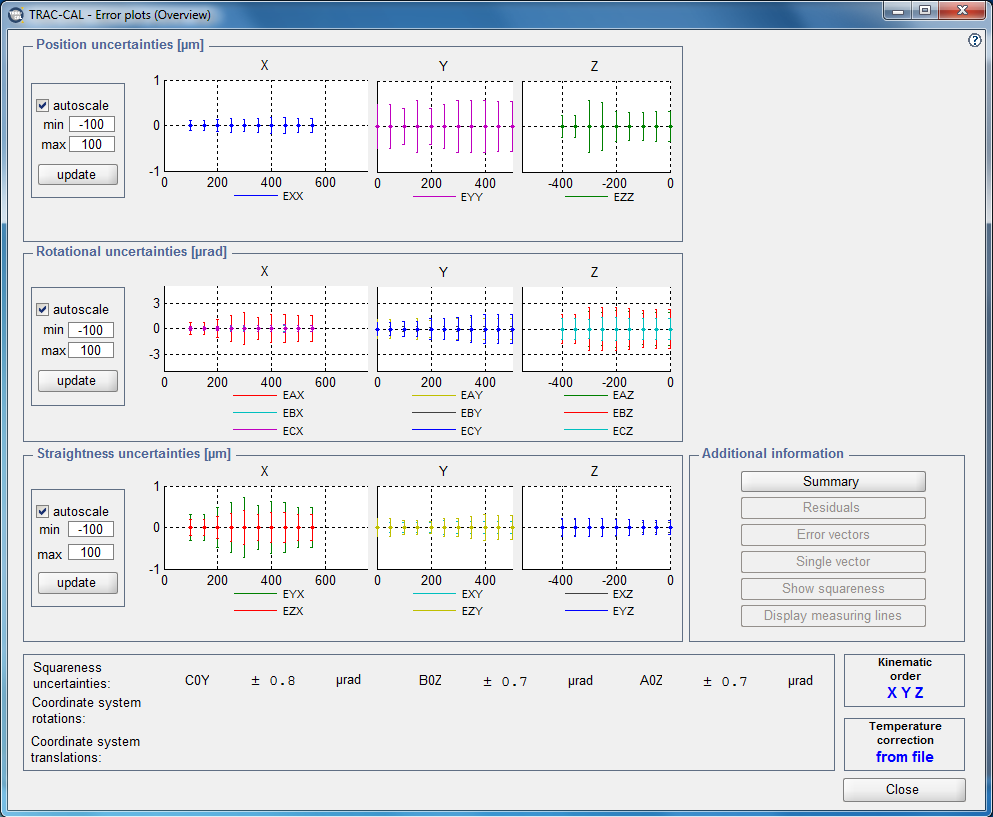Screen dimensions: 993x817
Task: Click the ECZ legend label
Action: pos(623,431)
